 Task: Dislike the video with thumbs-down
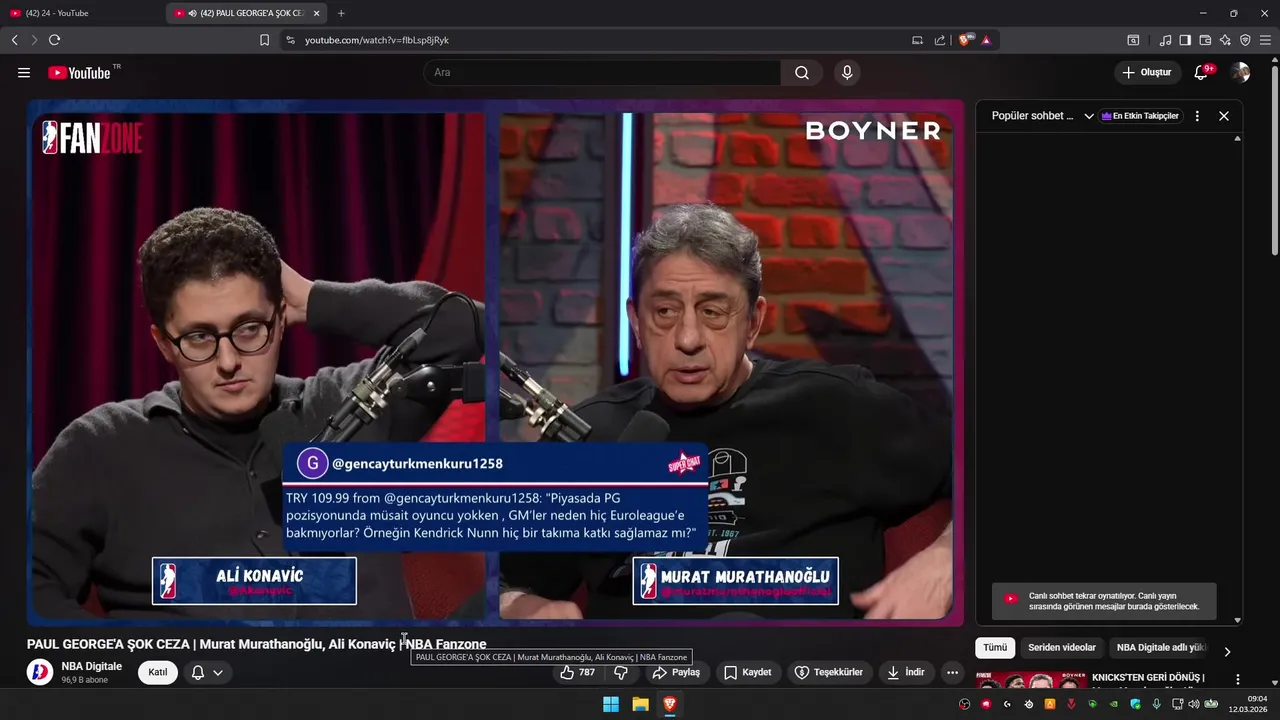coord(620,672)
